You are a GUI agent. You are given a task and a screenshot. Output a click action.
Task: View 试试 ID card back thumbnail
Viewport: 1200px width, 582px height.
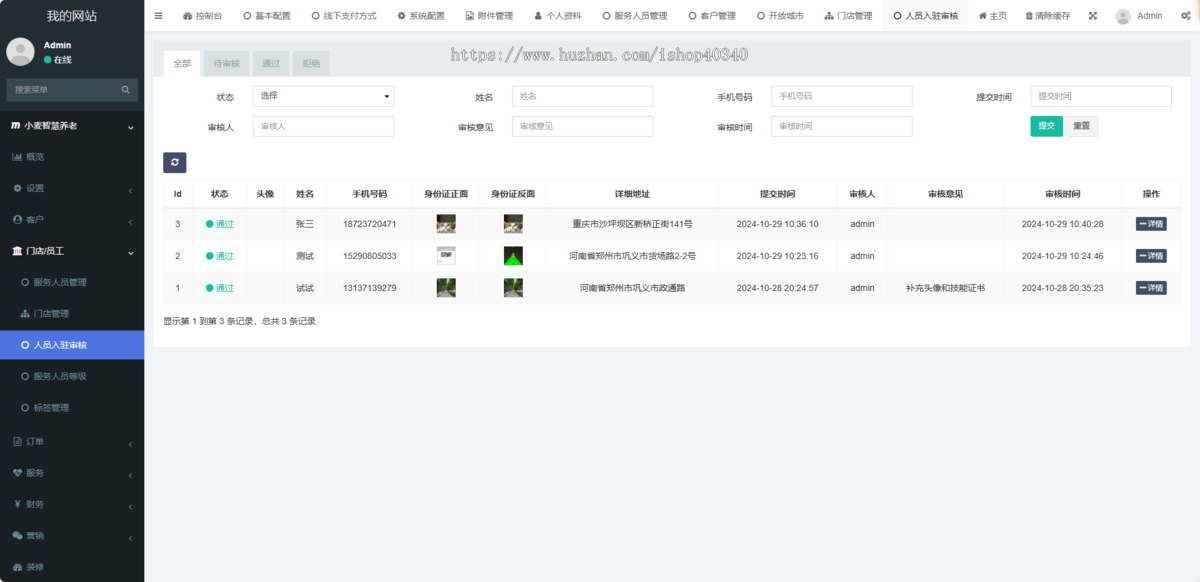point(513,288)
